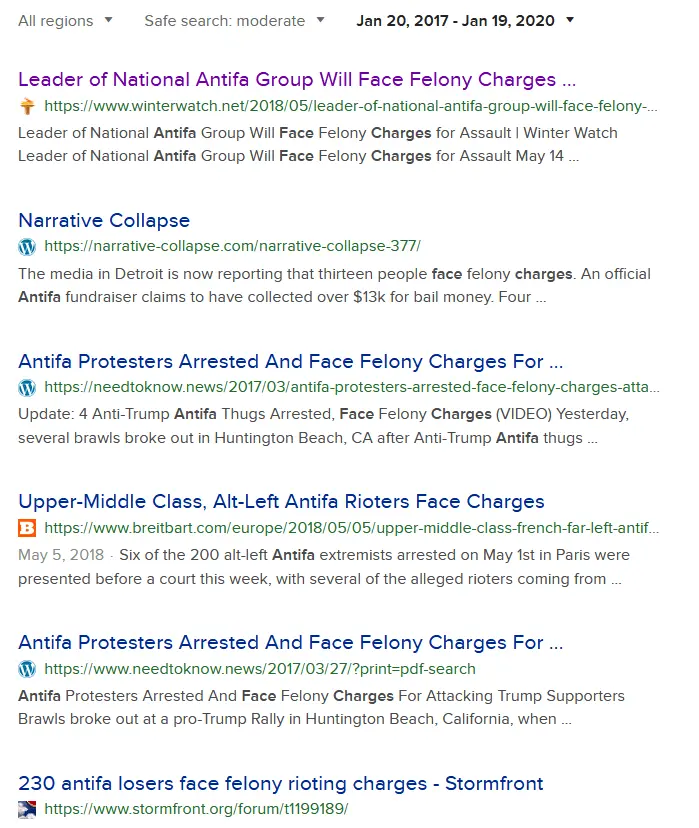Open 'Upper-Middle Class, Alt-Left Antifa Rioters' result
Image resolution: width=699 pixels, height=828 pixels.
[x=281, y=502]
